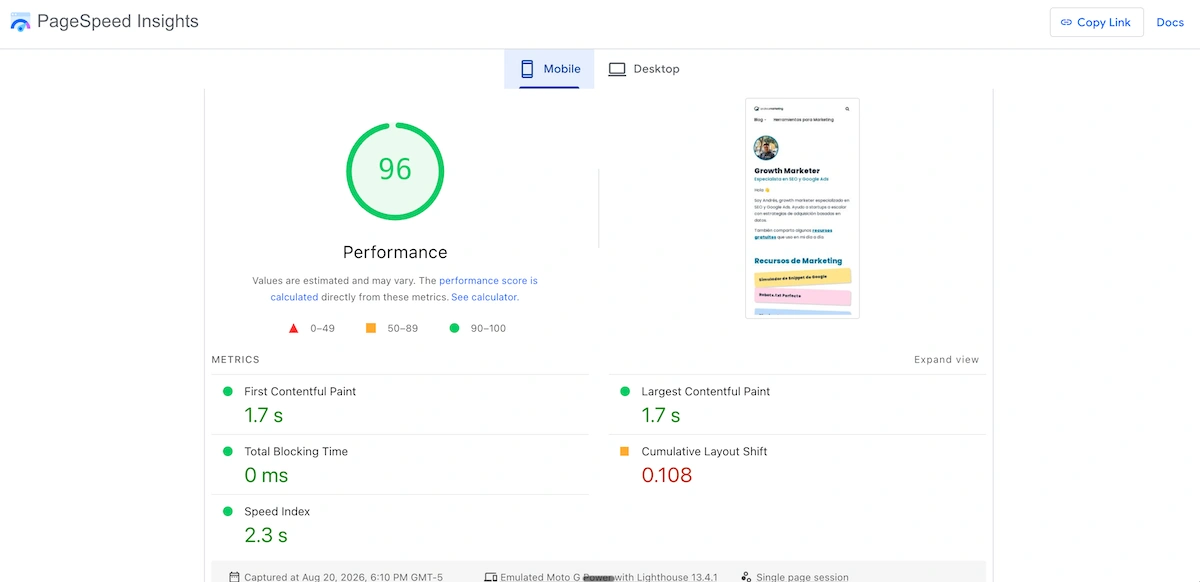The height and width of the screenshot is (582, 1200).
Task: Click the Captured at Aug 20, 2026 text
Action: tap(343, 577)
